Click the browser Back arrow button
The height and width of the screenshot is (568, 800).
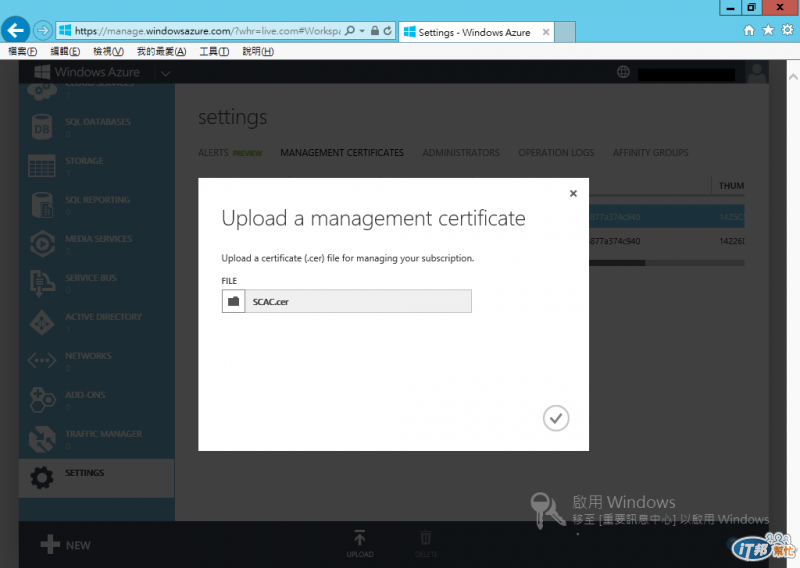pyautogui.click(x=16, y=31)
